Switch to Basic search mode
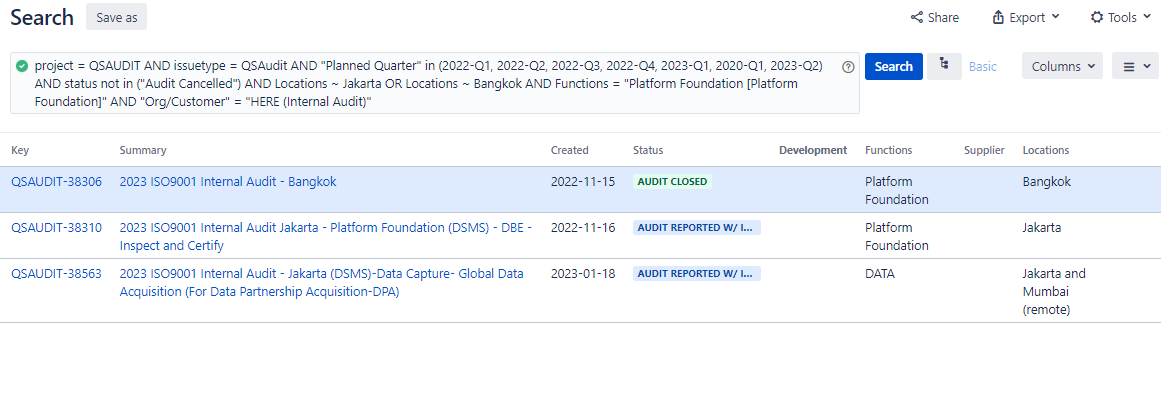Viewport: 1161px width, 420px height. click(983, 66)
